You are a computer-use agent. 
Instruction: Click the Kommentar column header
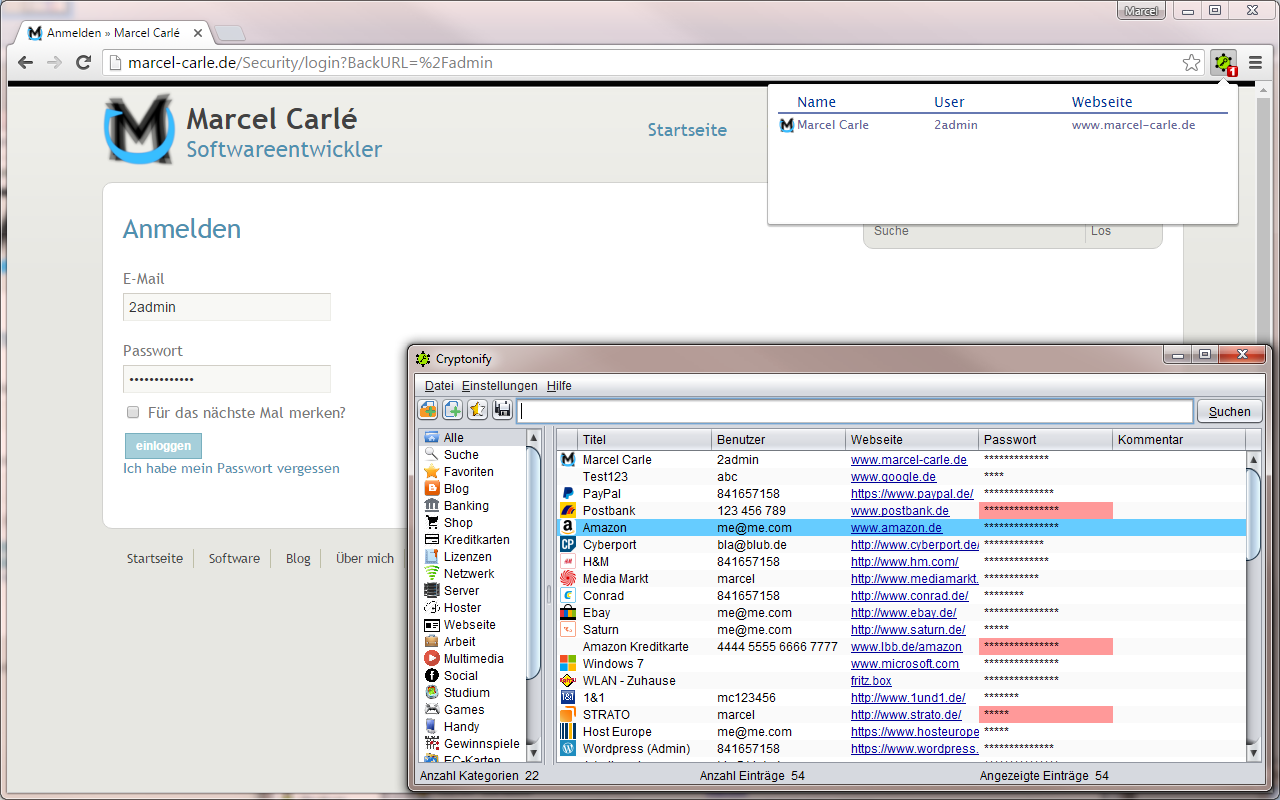coord(1179,440)
